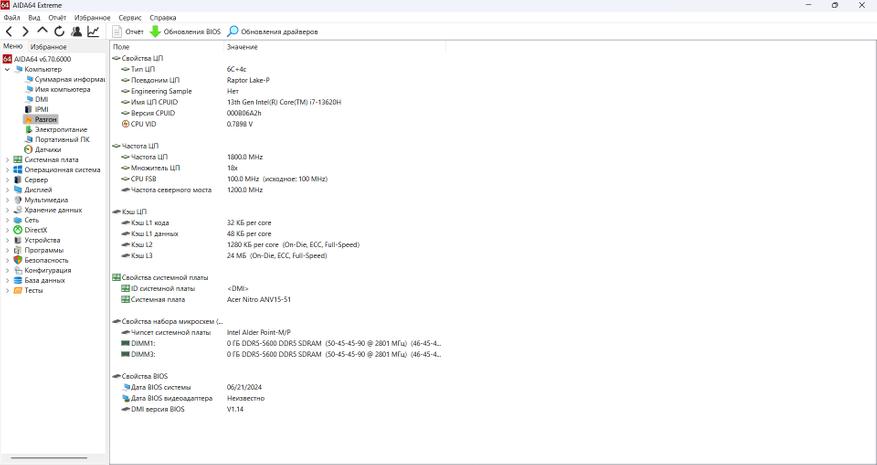877x465 pixels.
Task: Expand the Хранение данных node
Action: click(7, 210)
